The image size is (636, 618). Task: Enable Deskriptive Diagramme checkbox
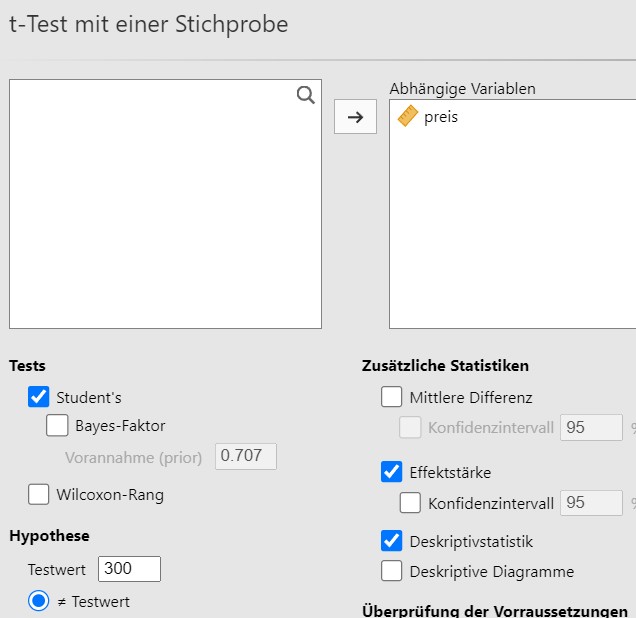(x=391, y=571)
